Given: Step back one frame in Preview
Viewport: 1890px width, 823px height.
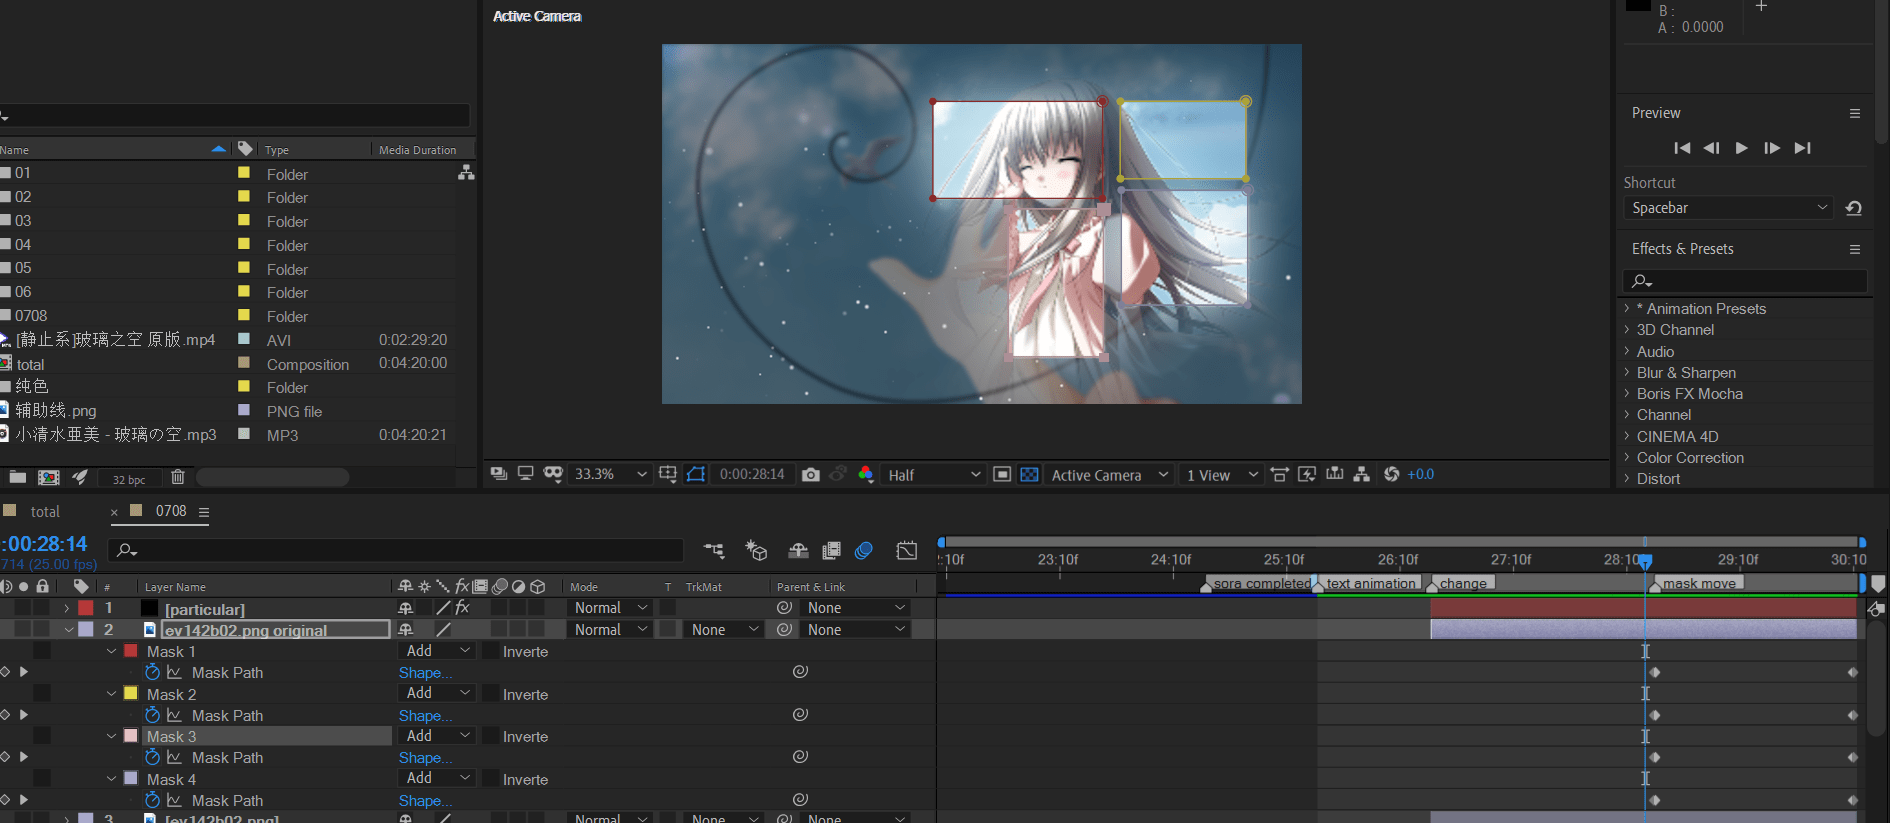Looking at the screenshot, I should (x=1711, y=148).
